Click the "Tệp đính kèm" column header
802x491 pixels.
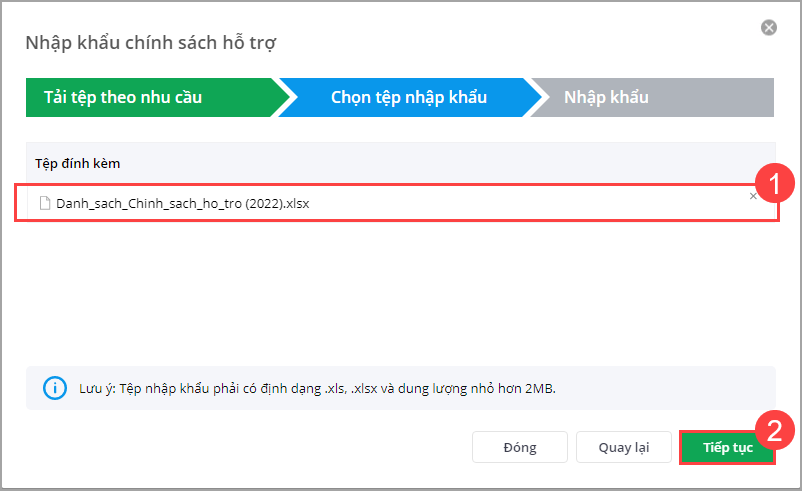[x=78, y=162]
